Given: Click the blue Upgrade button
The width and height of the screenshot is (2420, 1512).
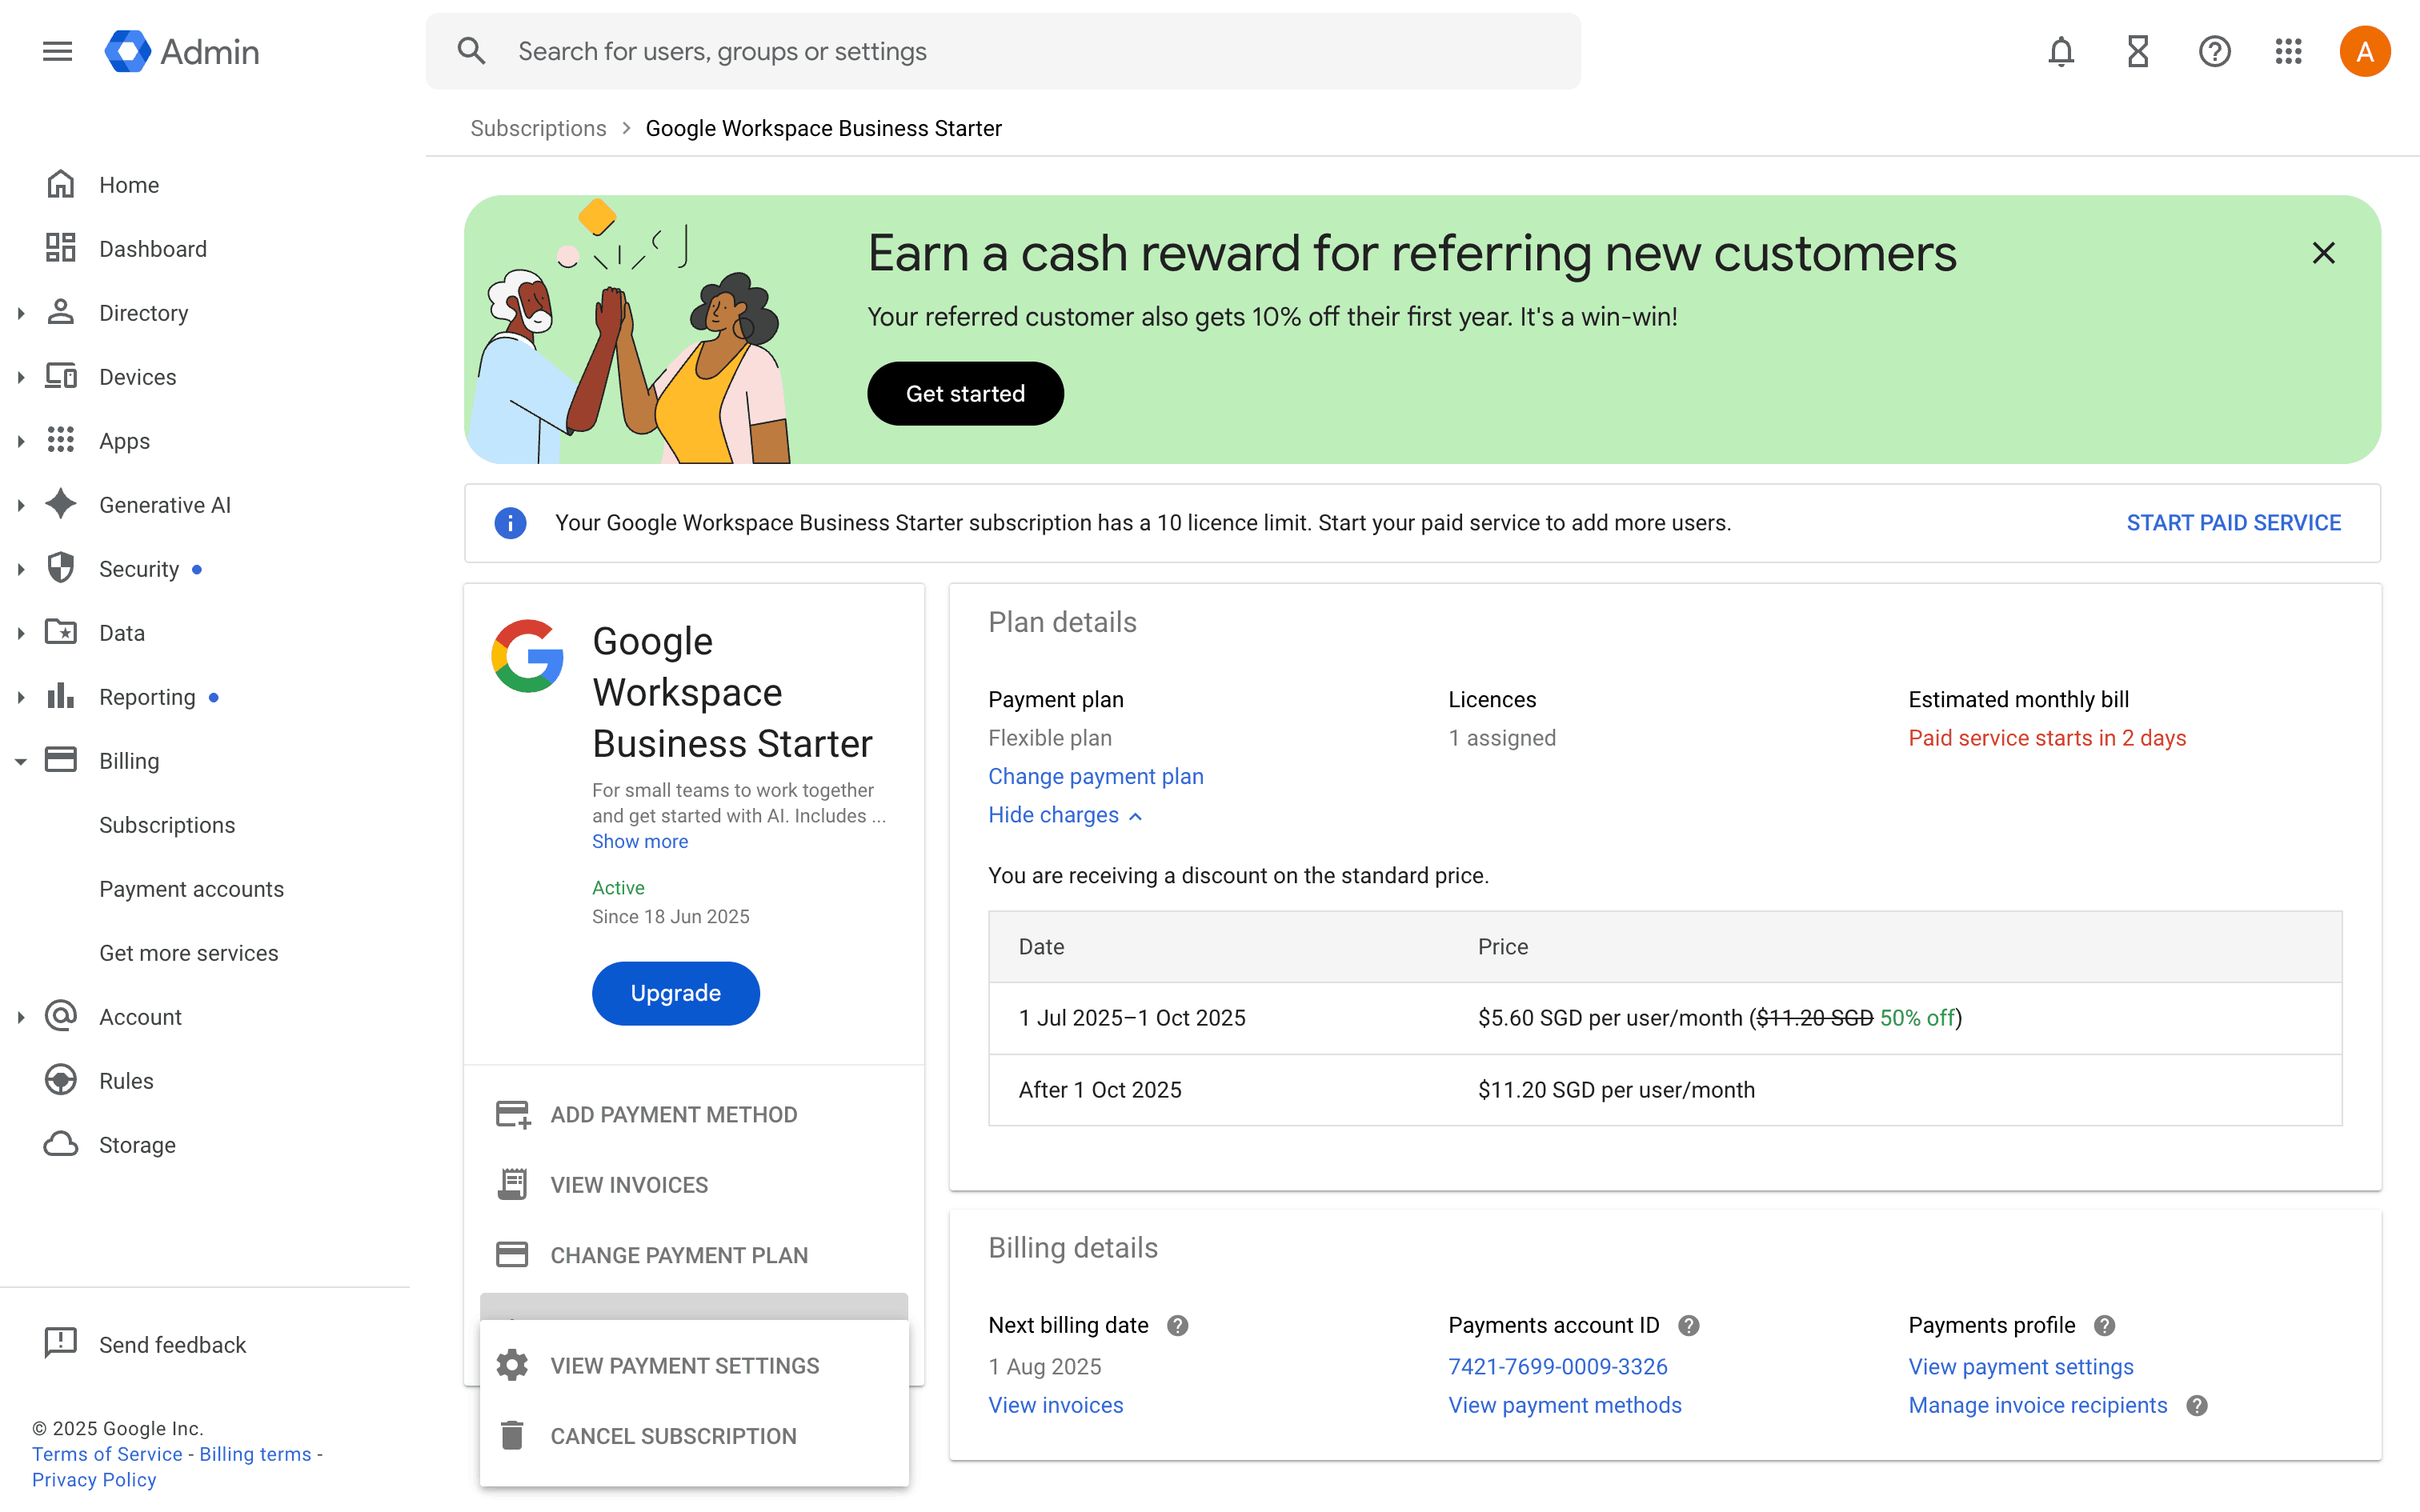Looking at the screenshot, I should (x=675, y=993).
